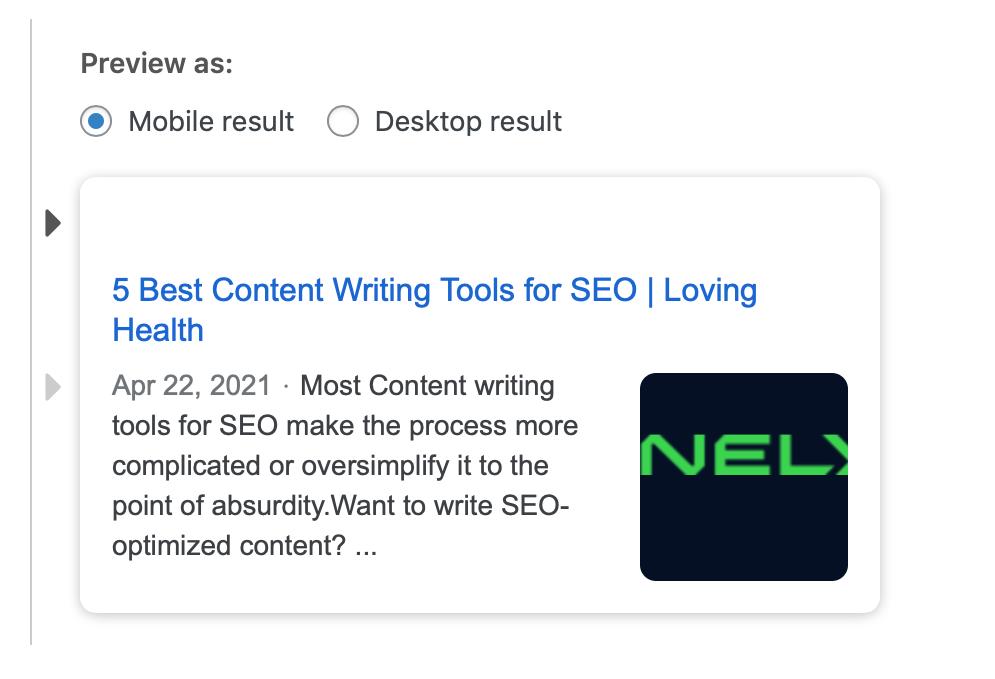Click the "Preview as:" heading
Image resolution: width=995 pixels, height=679 pixels.
156,64
